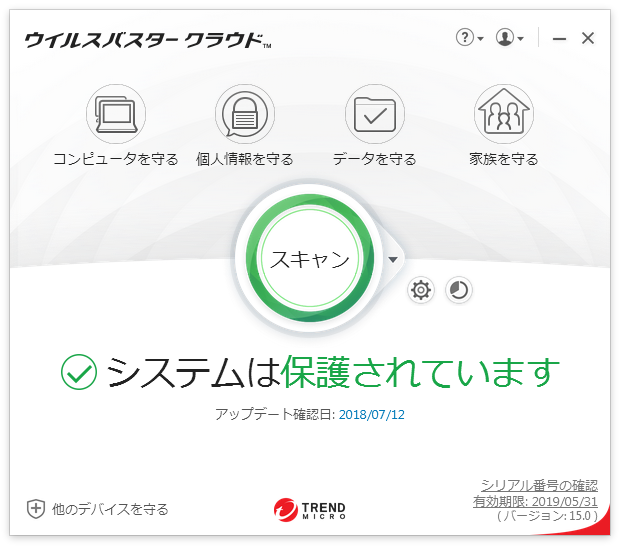Viewport: 620px width, 547px height.
Task: Minimize the ウイルスバスター window
Action: 559,38
